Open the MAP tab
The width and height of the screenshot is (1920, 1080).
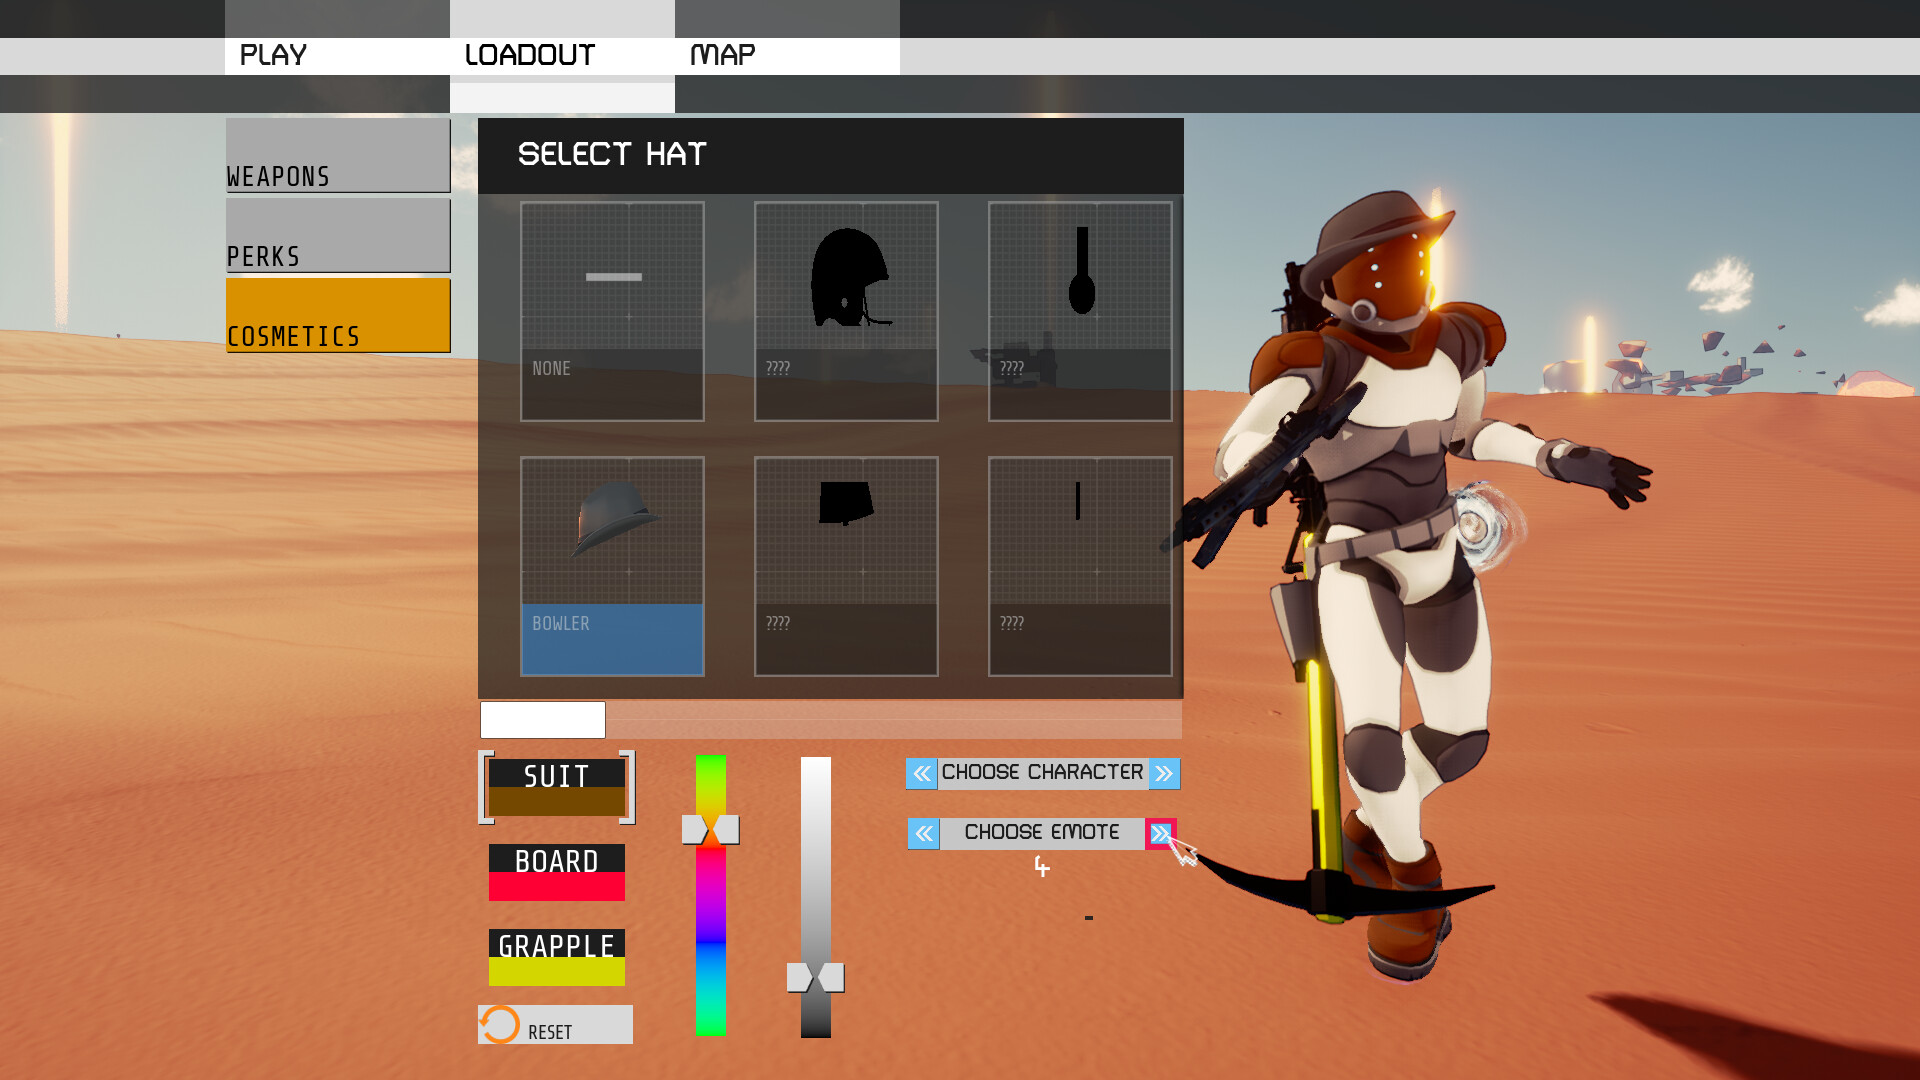[721, 55]
